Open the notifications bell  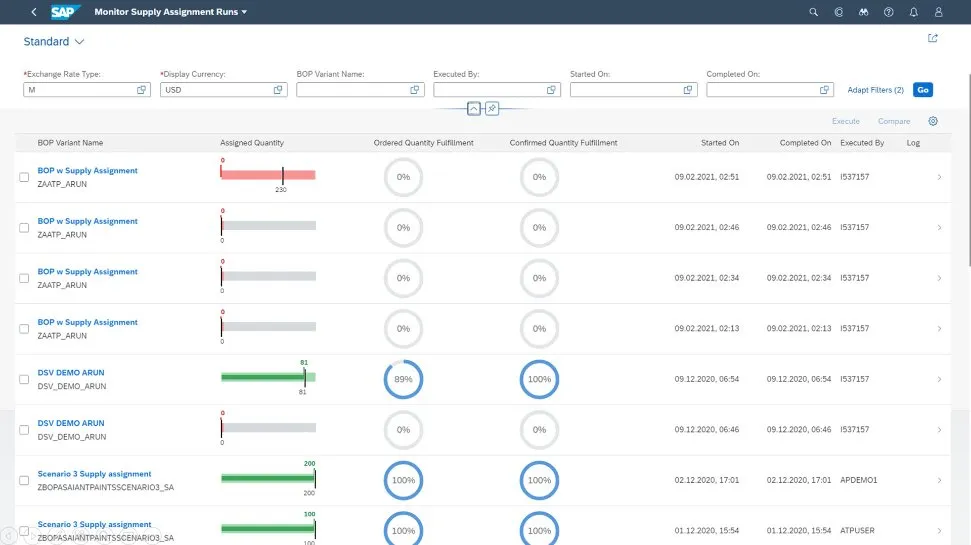point(913,12)
